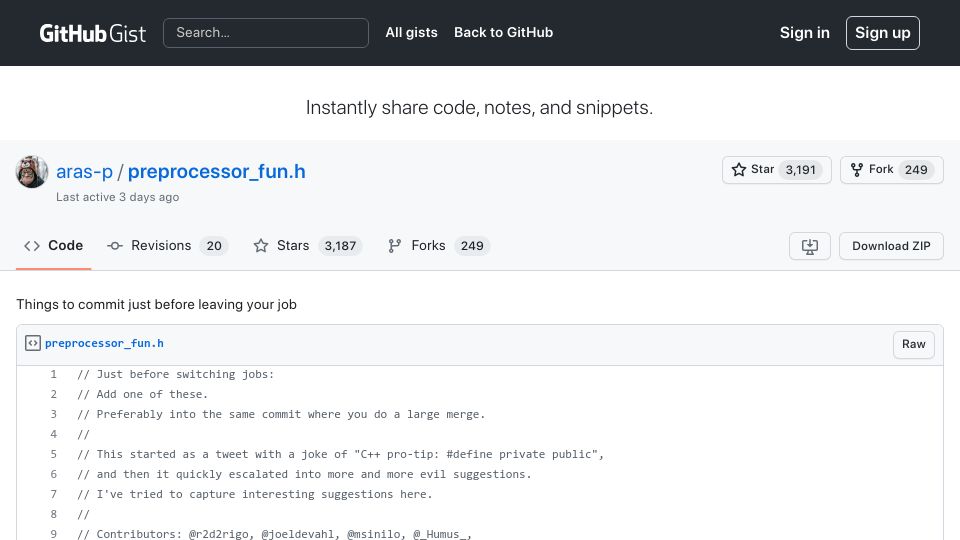Click the "Things to commit just before leaving" description
The image size is (960, 540).
click(x=156, y=304)
